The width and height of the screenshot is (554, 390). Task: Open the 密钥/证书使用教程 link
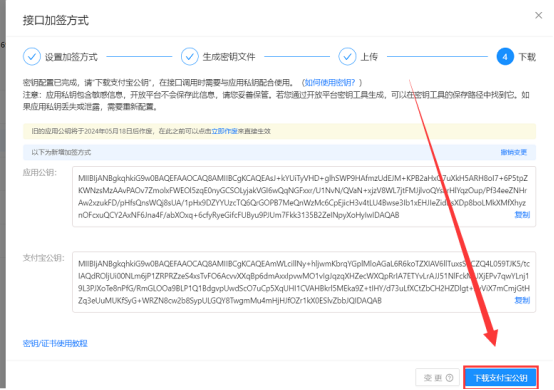pyautogui.click(x=55, y=343)
